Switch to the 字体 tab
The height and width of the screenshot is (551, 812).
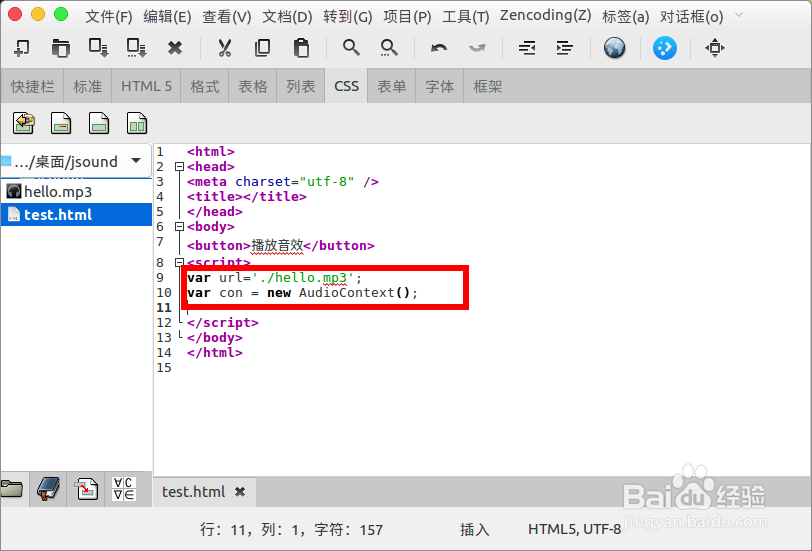point(440,86)
